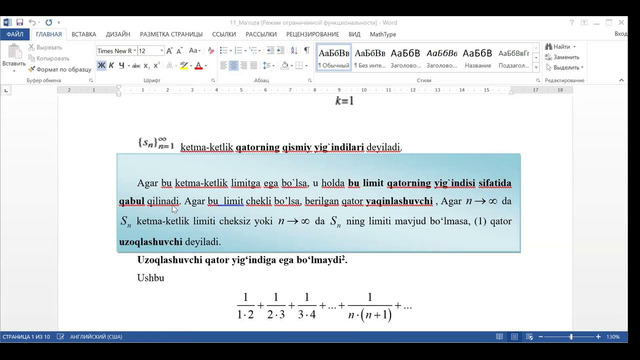640x360 pixels.
Task: Toggle Bold (Ж) formatting
Action: click(101, 65)
